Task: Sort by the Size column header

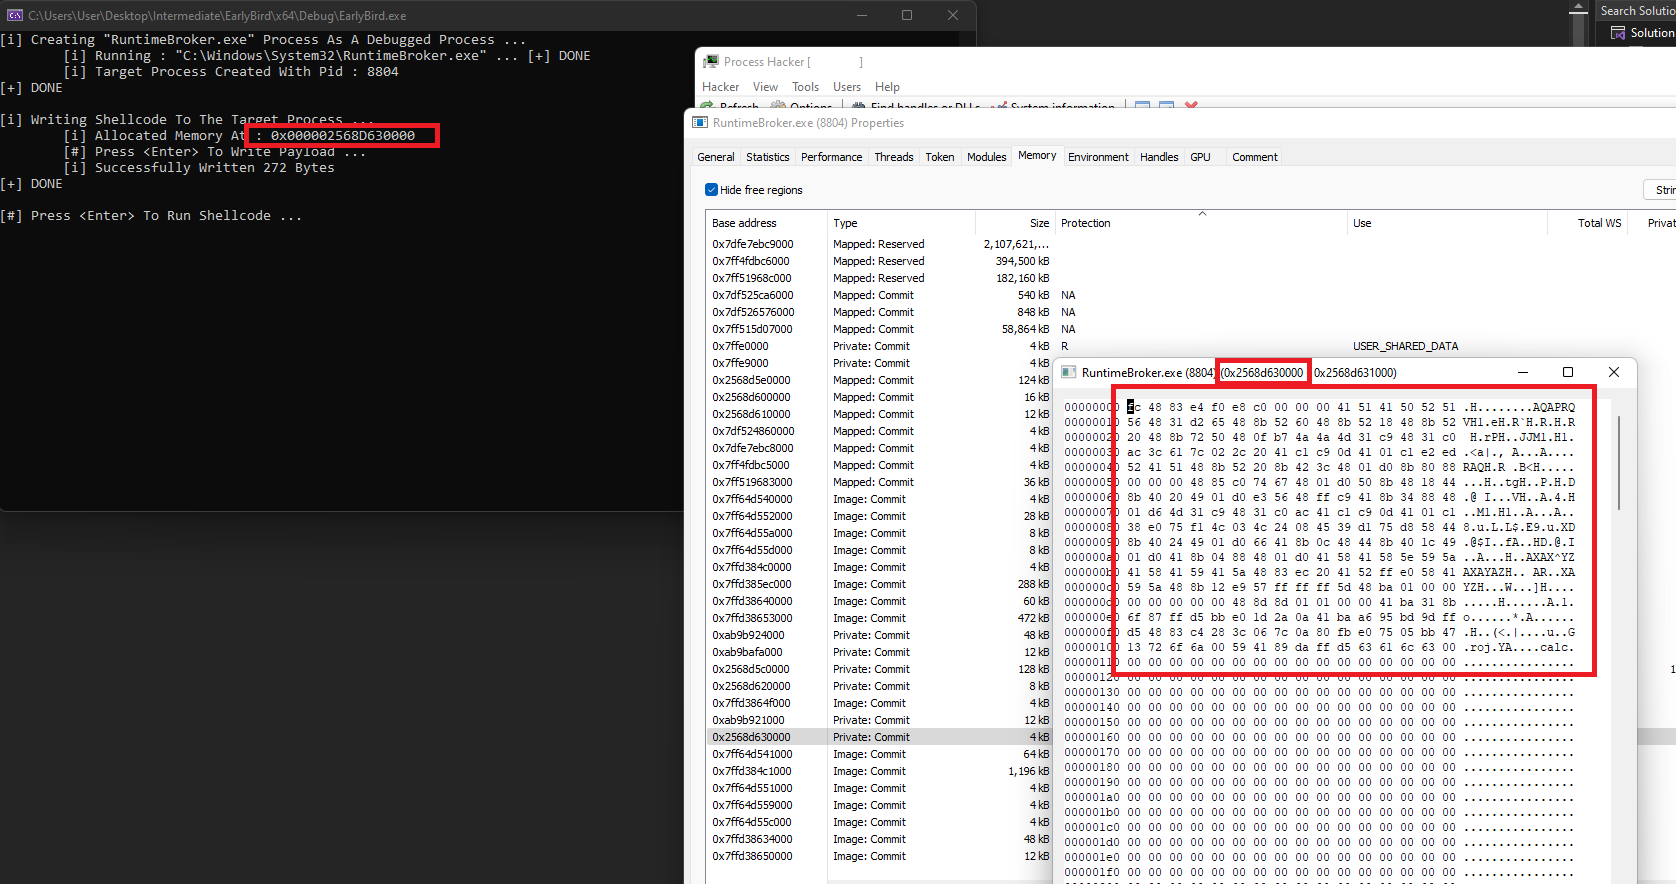Action: (x=1014, y=223)
